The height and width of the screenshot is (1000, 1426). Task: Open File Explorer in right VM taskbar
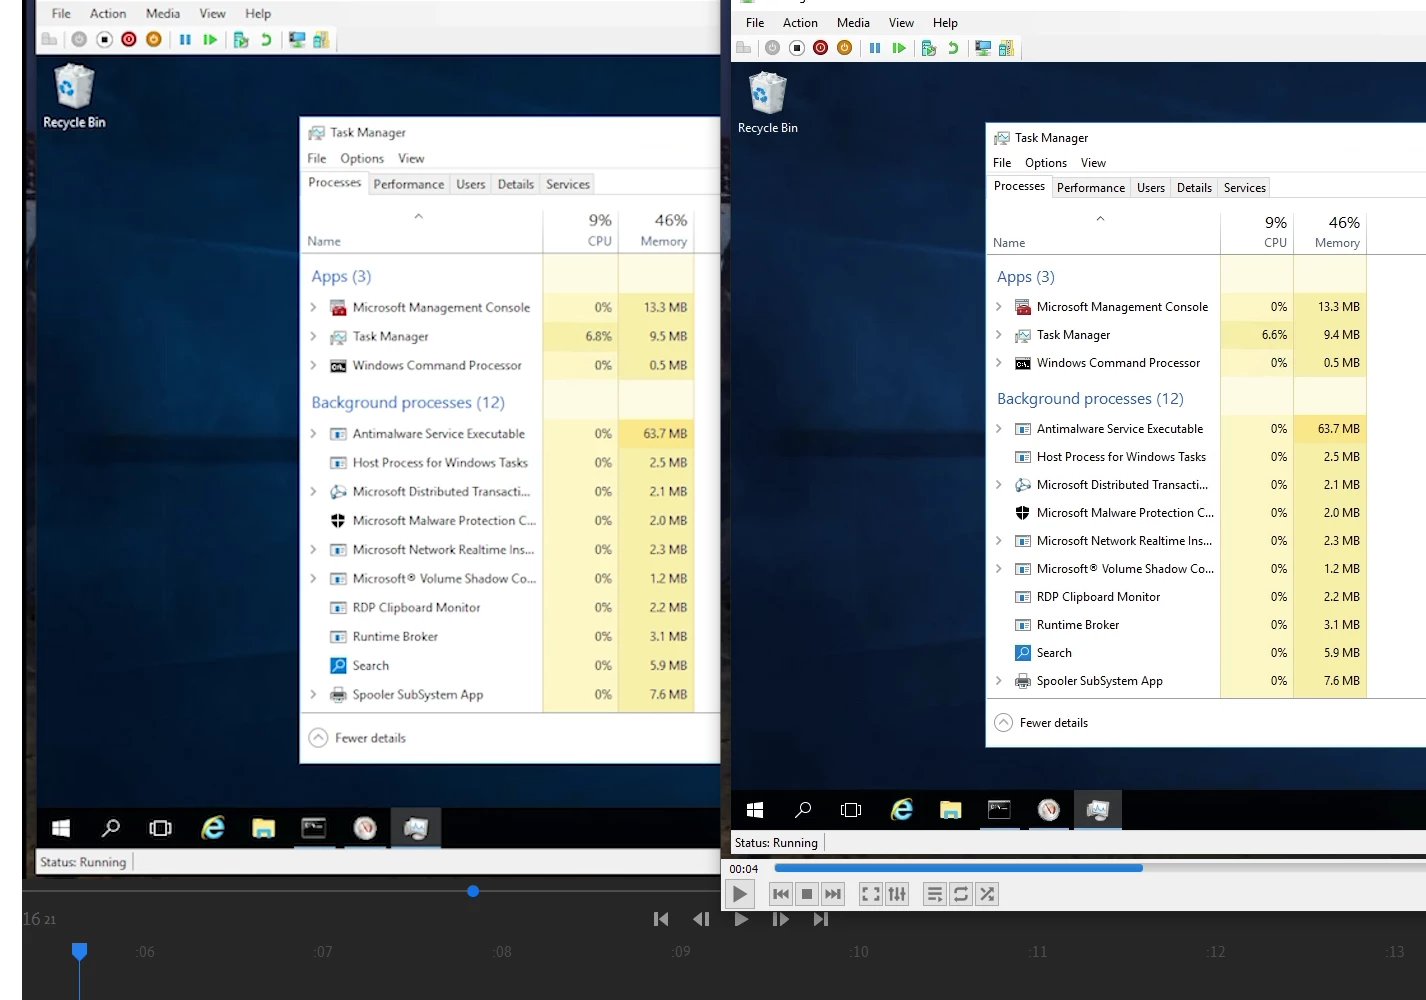pos(950,810)
